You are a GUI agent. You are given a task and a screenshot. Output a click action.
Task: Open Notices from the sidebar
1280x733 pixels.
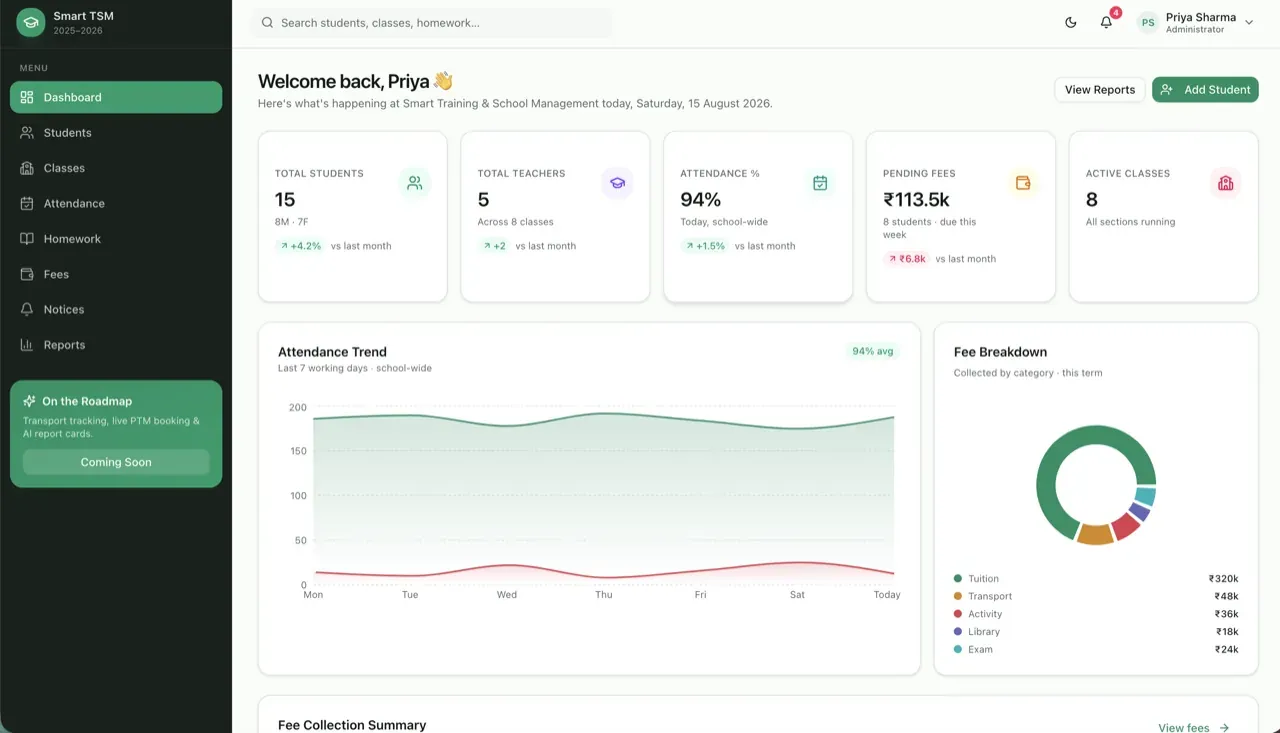[116, 310]
